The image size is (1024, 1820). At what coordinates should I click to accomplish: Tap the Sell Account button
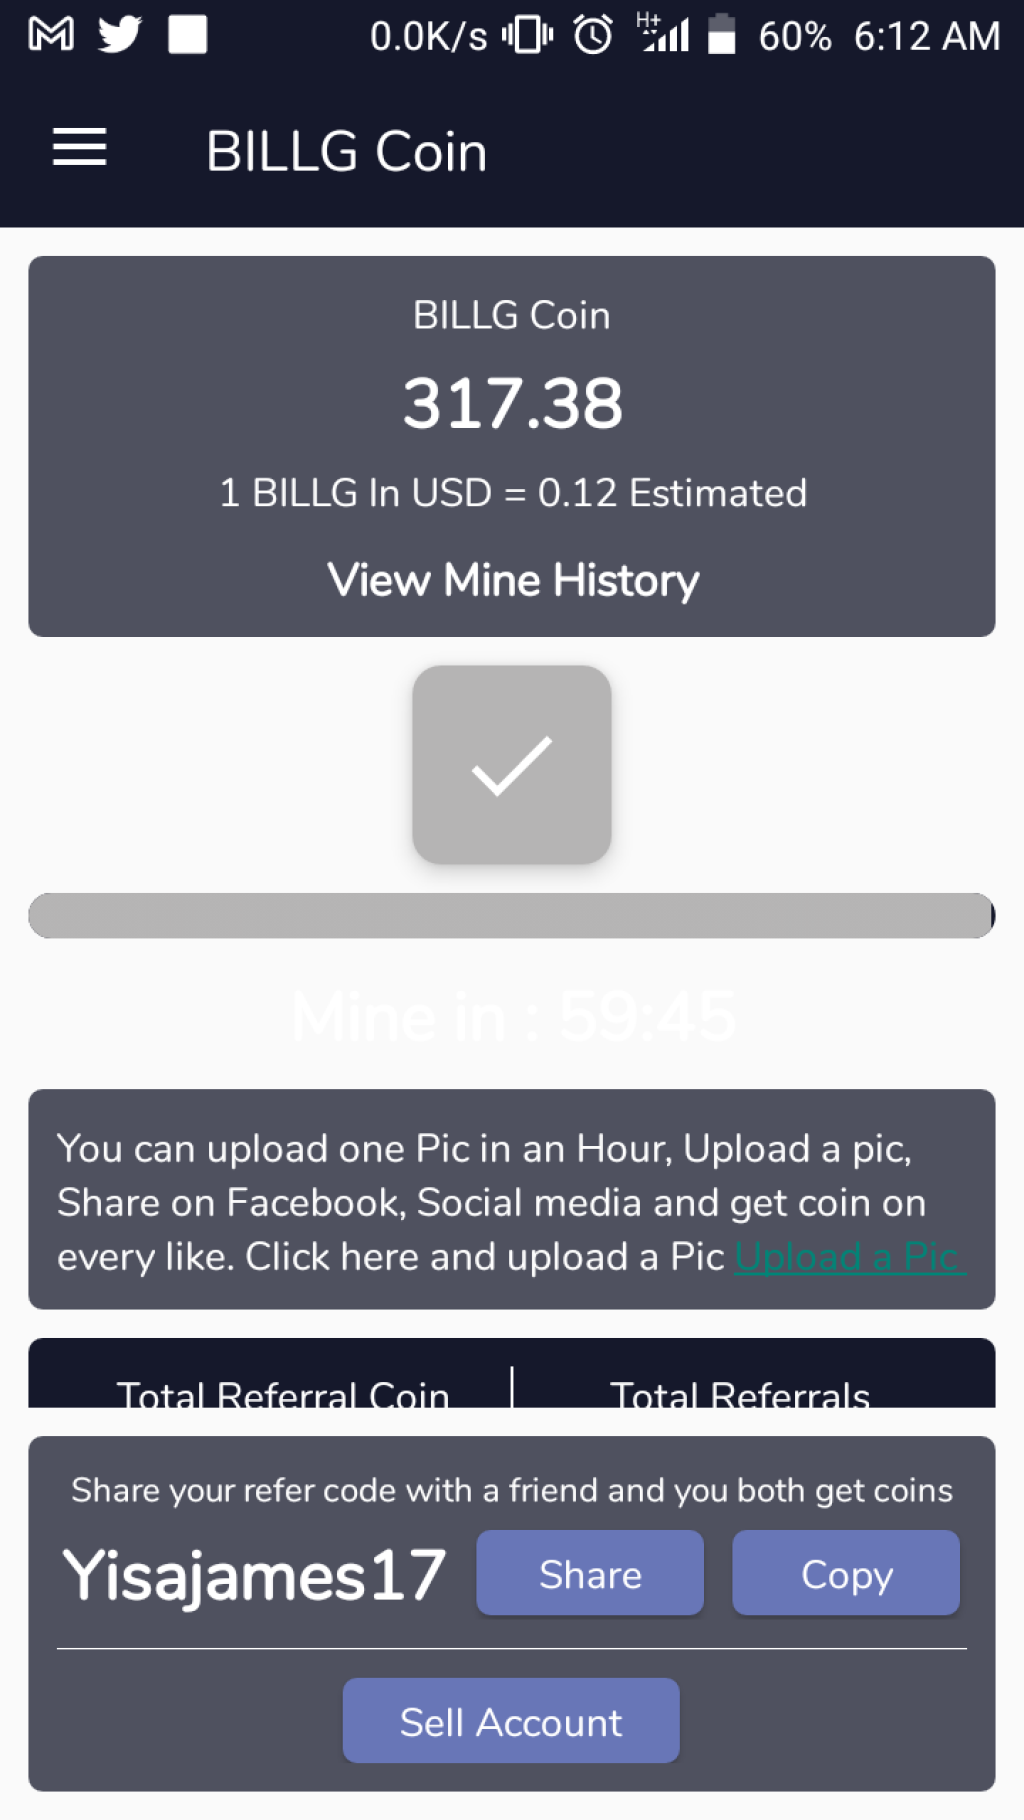click(x=511, y=1721)
